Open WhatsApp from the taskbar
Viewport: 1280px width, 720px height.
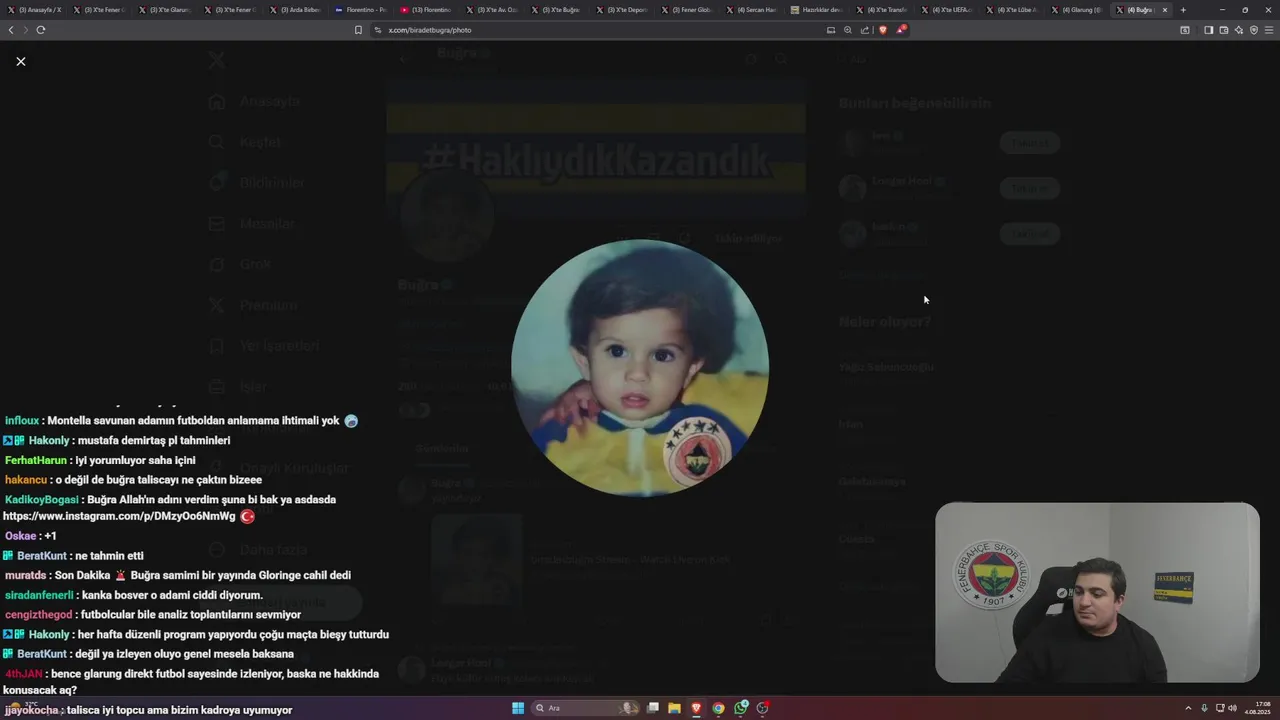[x=741, y=708]
